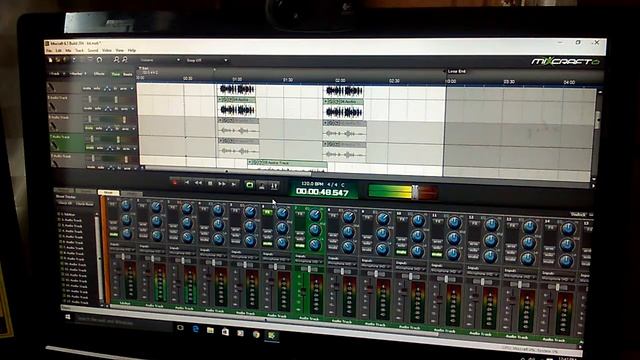The height and width of the screenshot is (360, 640).
Task: Toggle the mute button on mixer channel 1
Action: click(x=113, y=235)
